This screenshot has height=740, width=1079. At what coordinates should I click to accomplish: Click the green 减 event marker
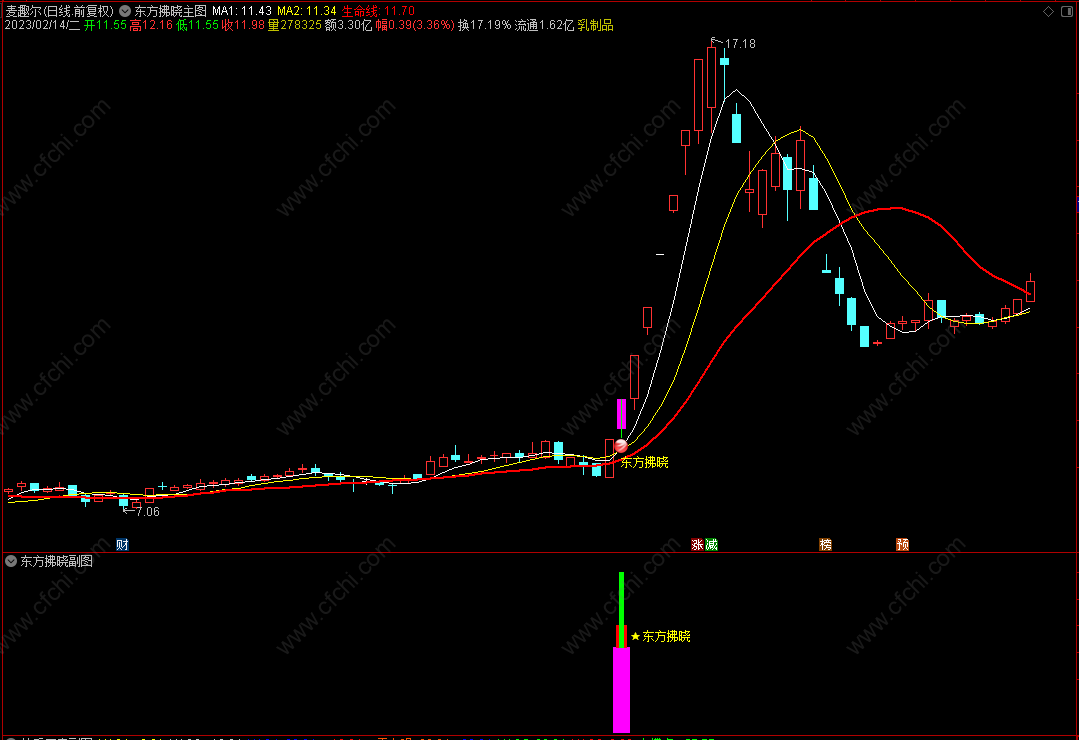tap(712, 545)
